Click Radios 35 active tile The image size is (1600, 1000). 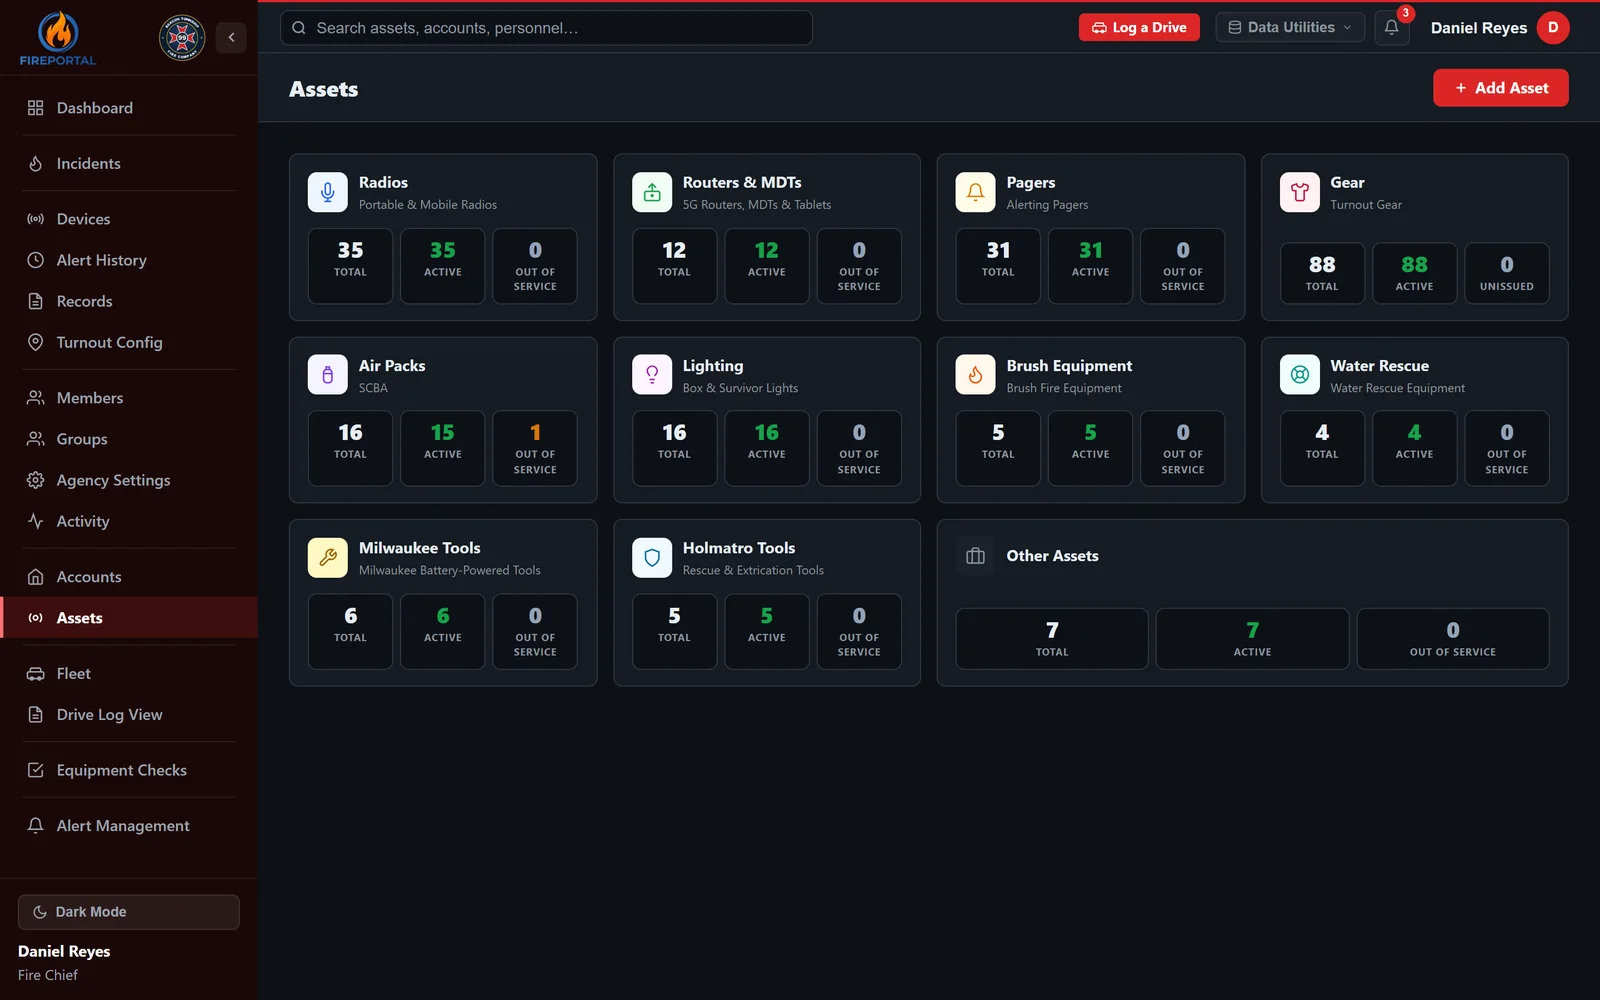tap(443, 266)
